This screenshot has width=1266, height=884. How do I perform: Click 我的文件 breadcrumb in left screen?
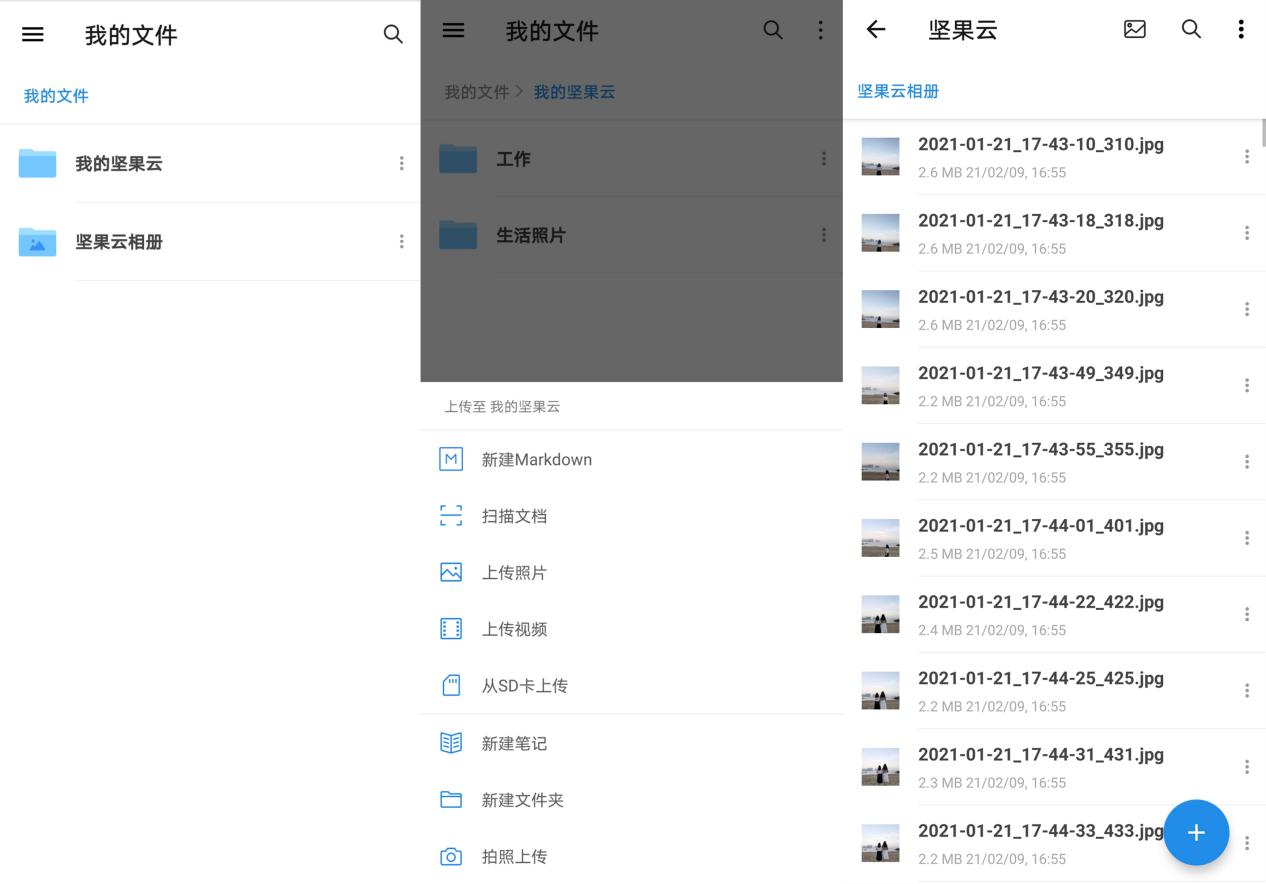click(56, 96)
